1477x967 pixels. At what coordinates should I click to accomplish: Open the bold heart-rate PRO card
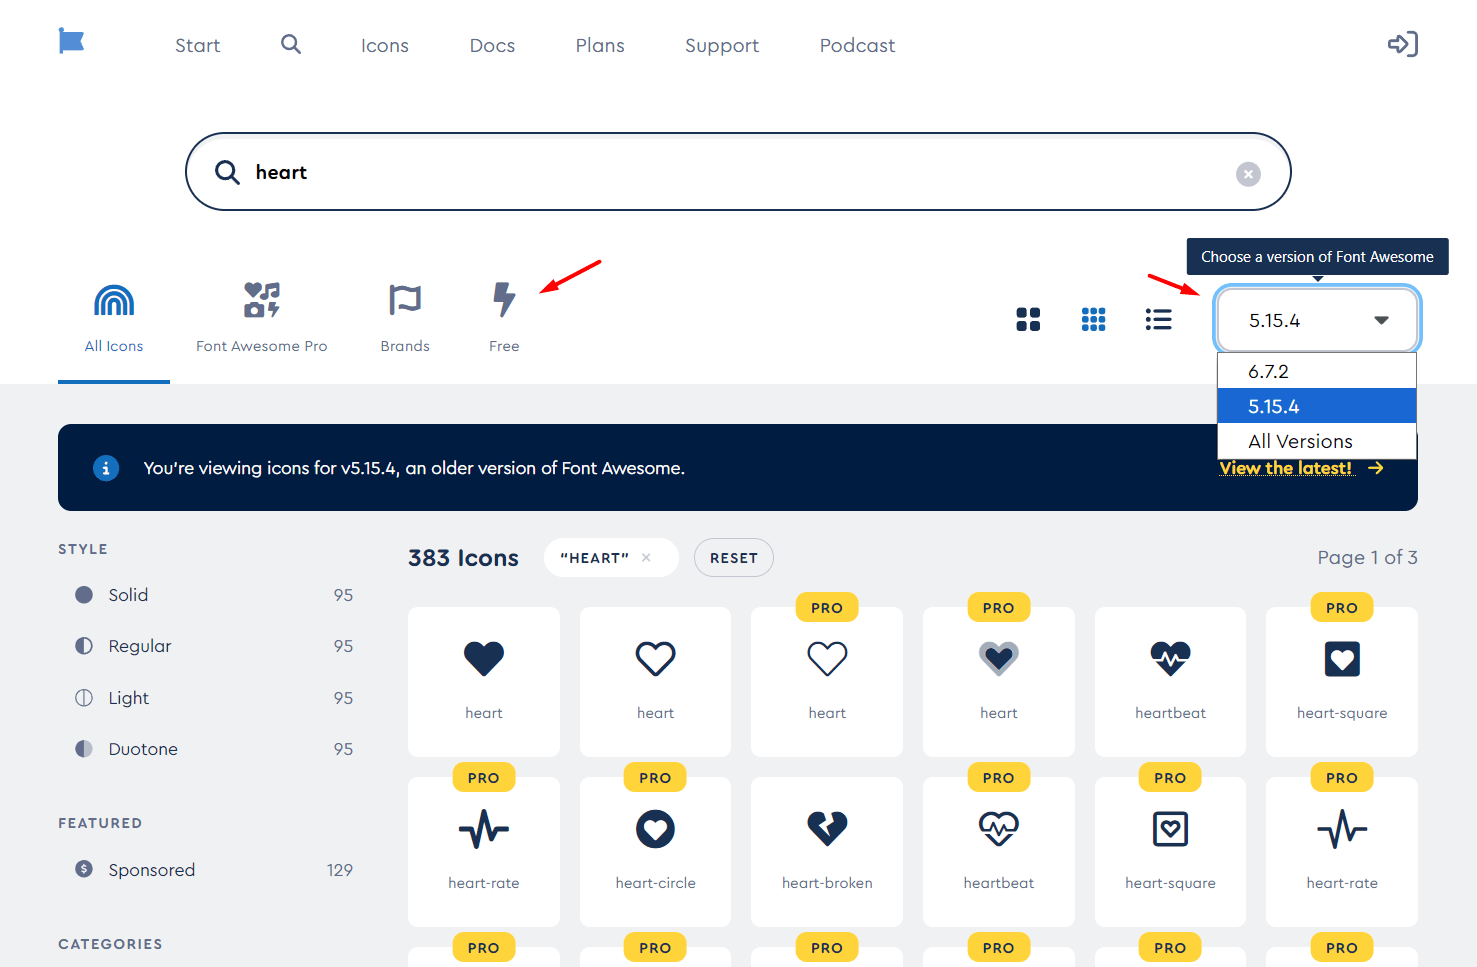point(484,852)
